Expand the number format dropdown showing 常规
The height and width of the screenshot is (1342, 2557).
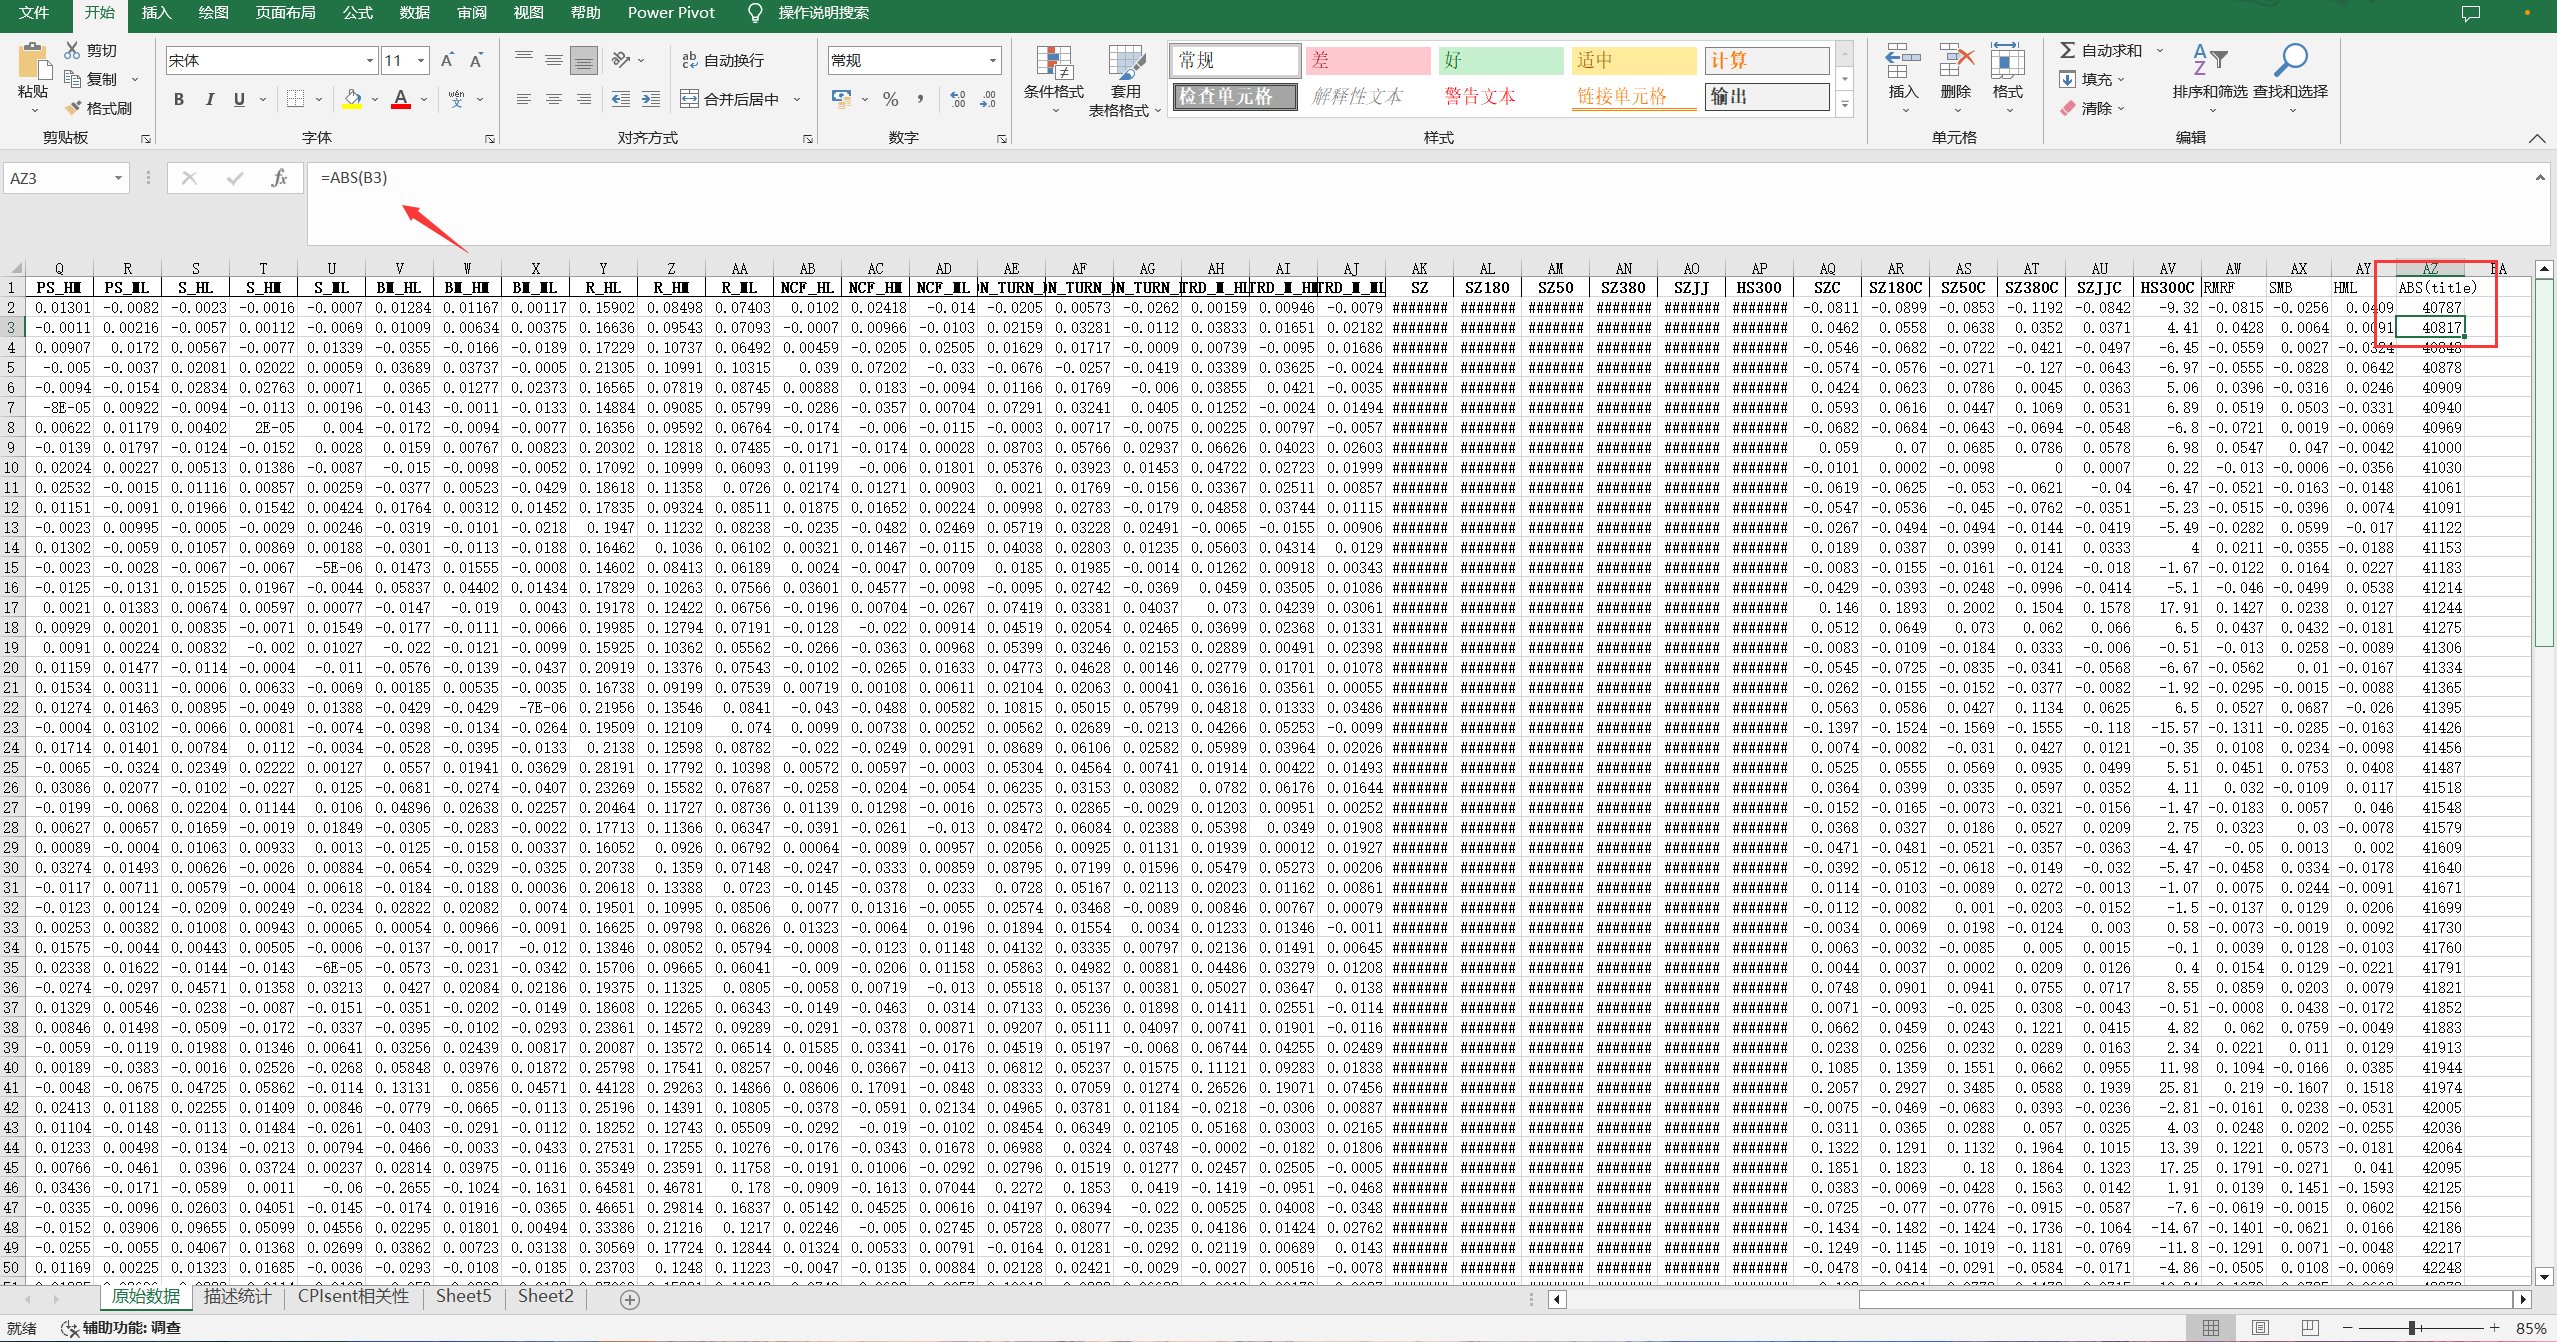(x=992, y=60)
